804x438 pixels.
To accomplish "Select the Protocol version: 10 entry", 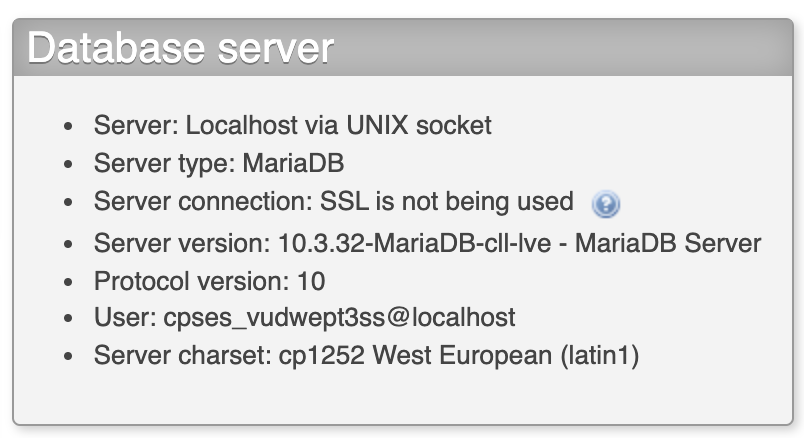I will coord(209,282).
